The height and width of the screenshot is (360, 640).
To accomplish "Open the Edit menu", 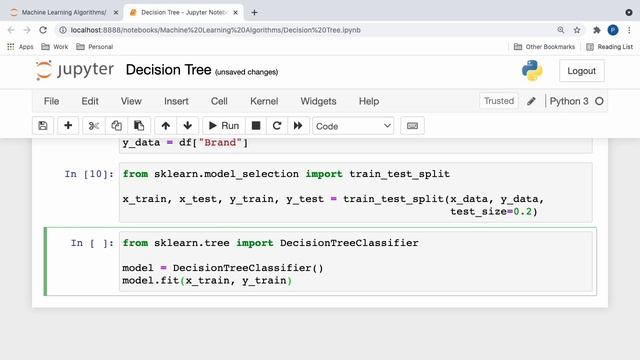I will 90,101.
